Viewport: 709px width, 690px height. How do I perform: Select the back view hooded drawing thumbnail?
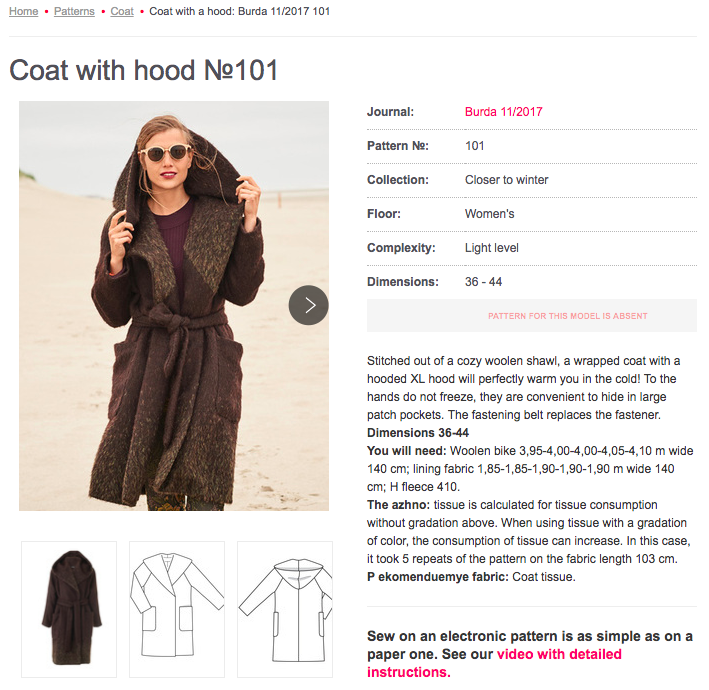[x=284, y=608]
